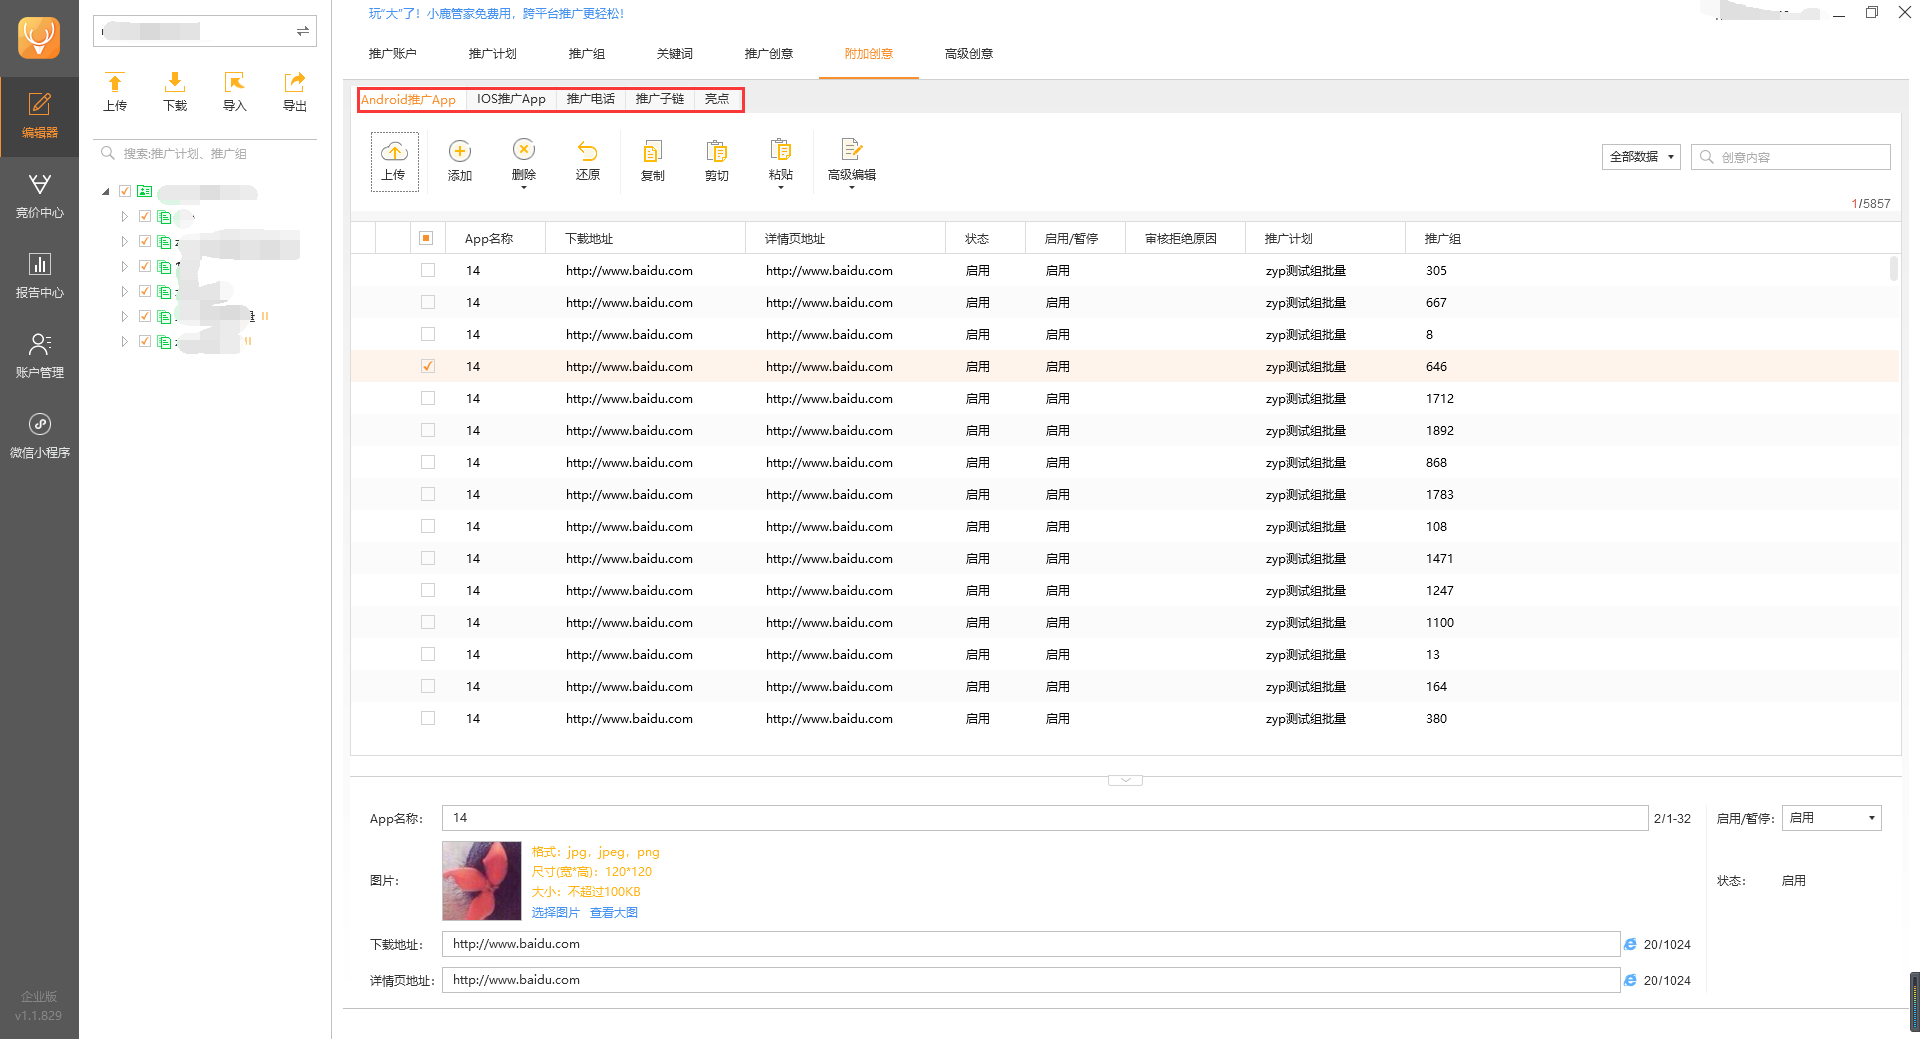Click the top promo banner link

(496, 14)
